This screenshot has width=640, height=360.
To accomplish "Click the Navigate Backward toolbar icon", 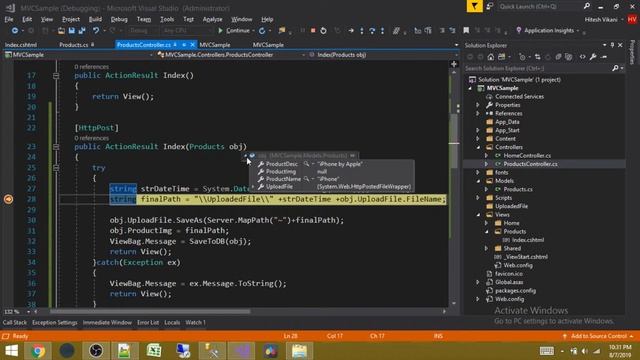I will [x=15, y=31].
